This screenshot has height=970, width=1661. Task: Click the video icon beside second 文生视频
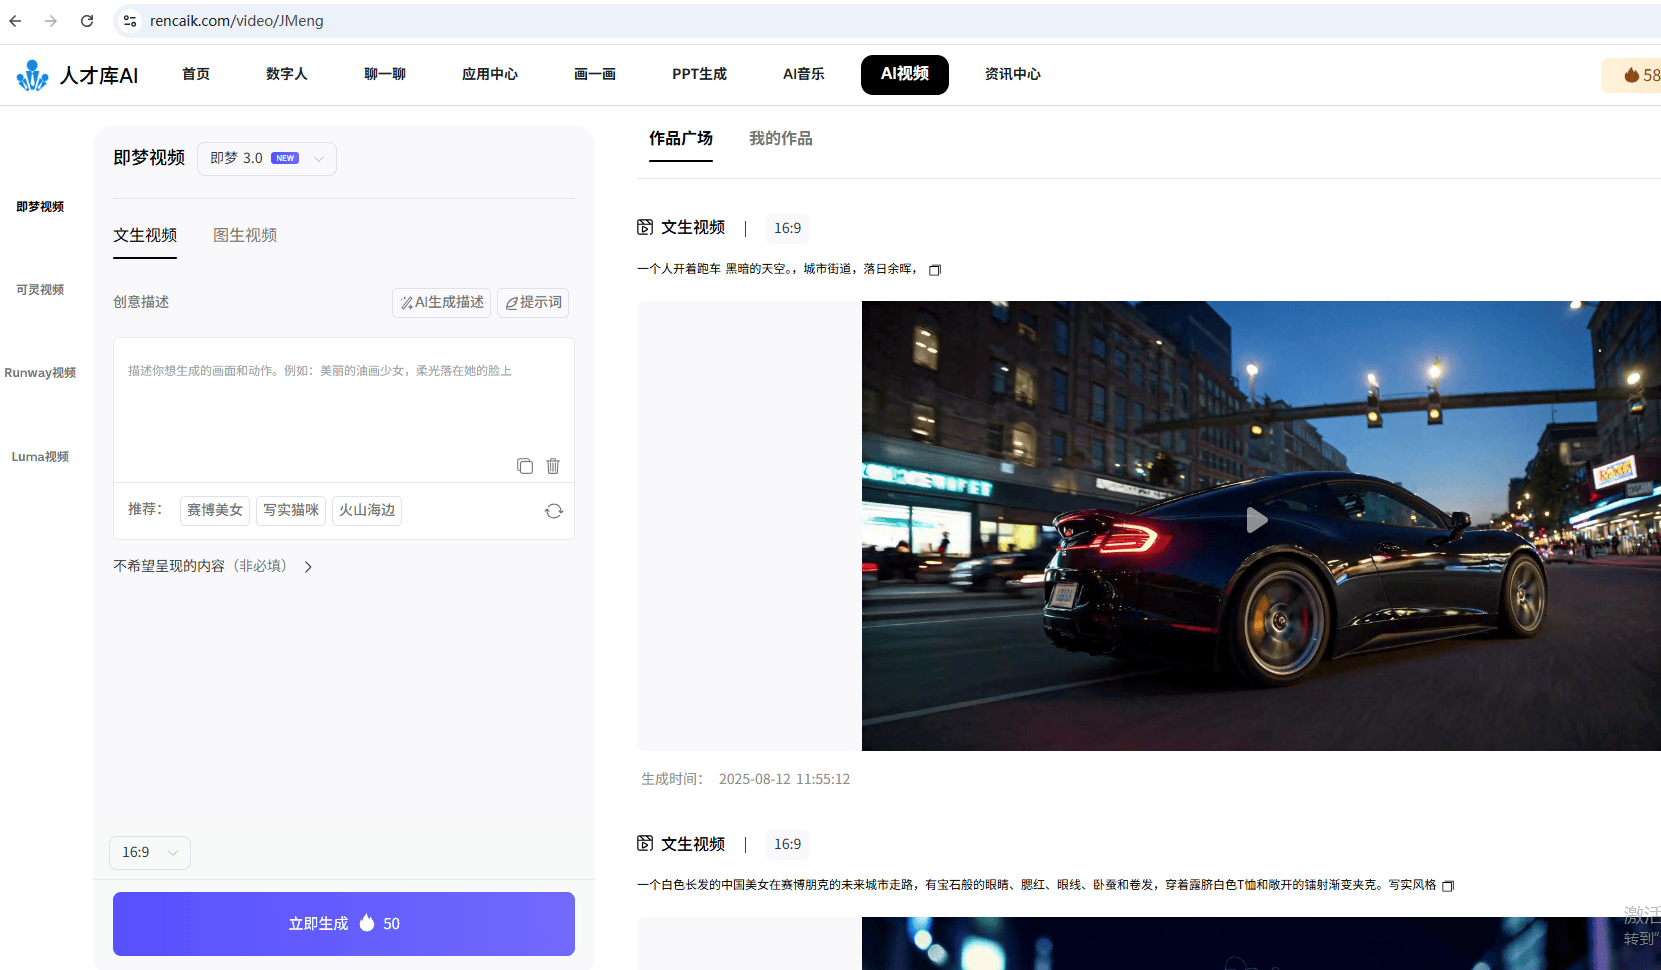pyautogui.click(x=645, y=844)
